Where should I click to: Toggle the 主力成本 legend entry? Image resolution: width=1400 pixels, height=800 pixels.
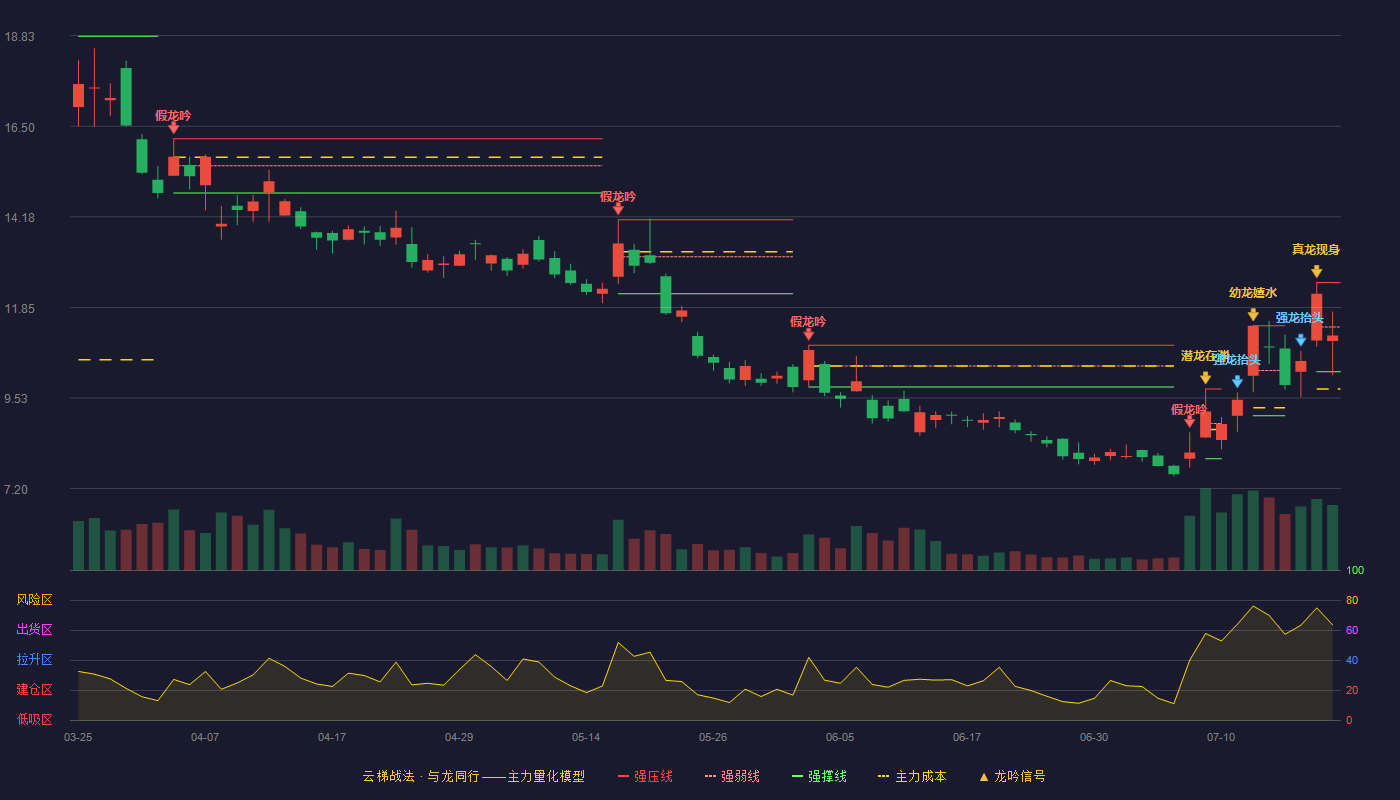[912, 776]
